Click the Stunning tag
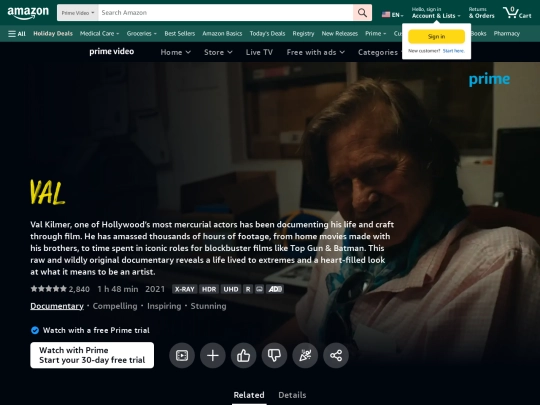This screenshot has width=540, height=405. click(208, 306)
